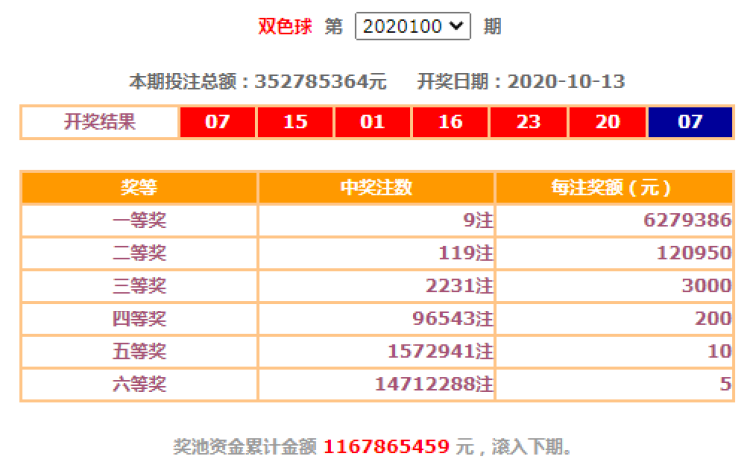
Task: Select red ball number 16
Action: pos(450,122)
